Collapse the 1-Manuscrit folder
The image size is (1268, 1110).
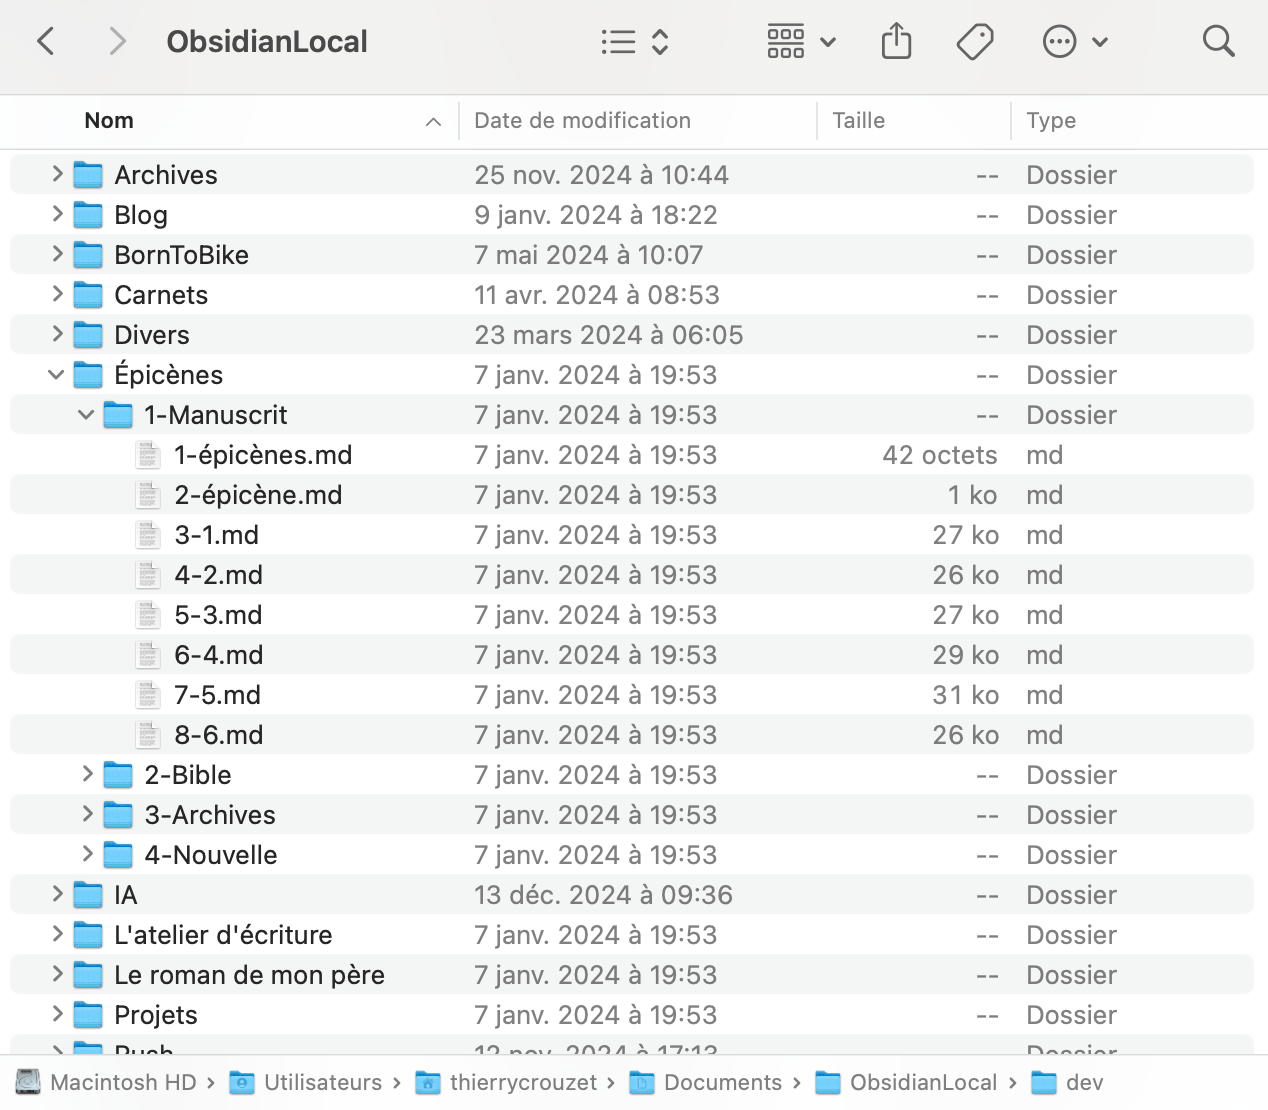point(86,414)
